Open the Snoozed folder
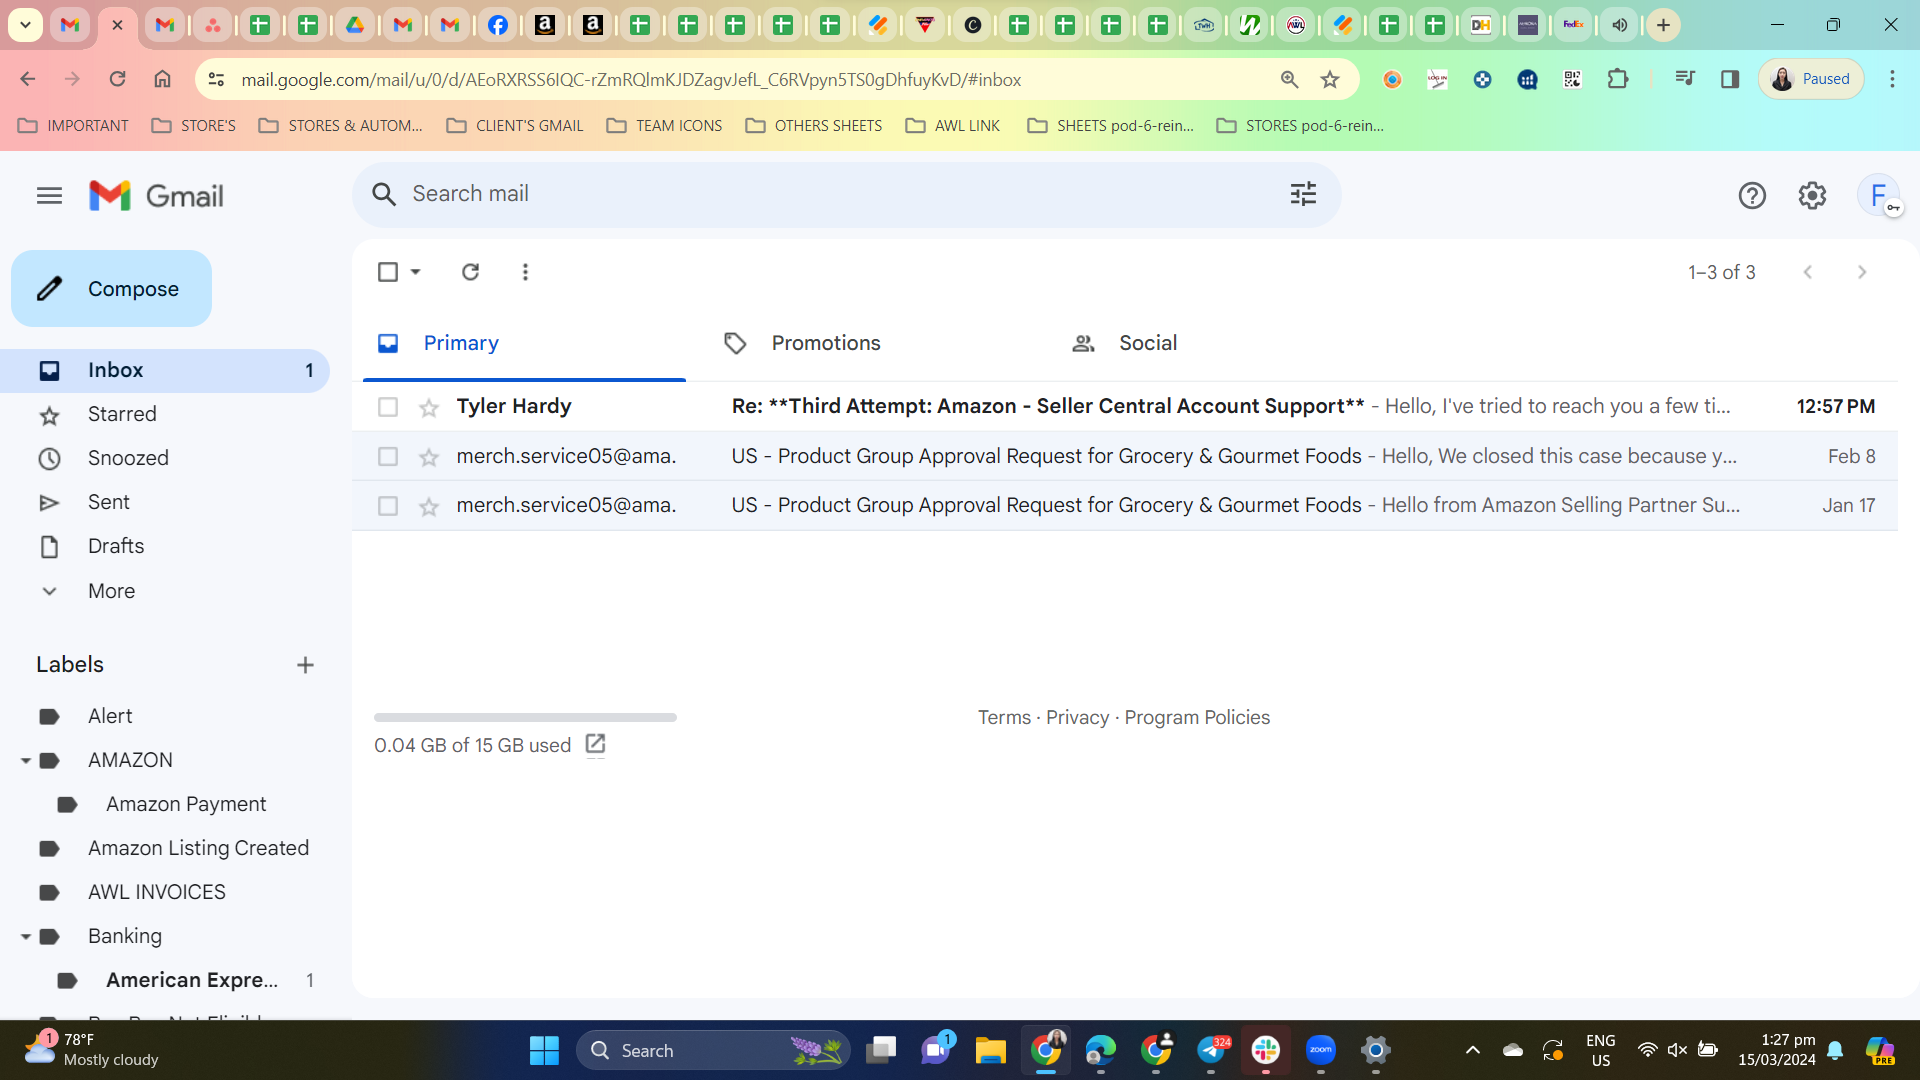 point(128,458)
